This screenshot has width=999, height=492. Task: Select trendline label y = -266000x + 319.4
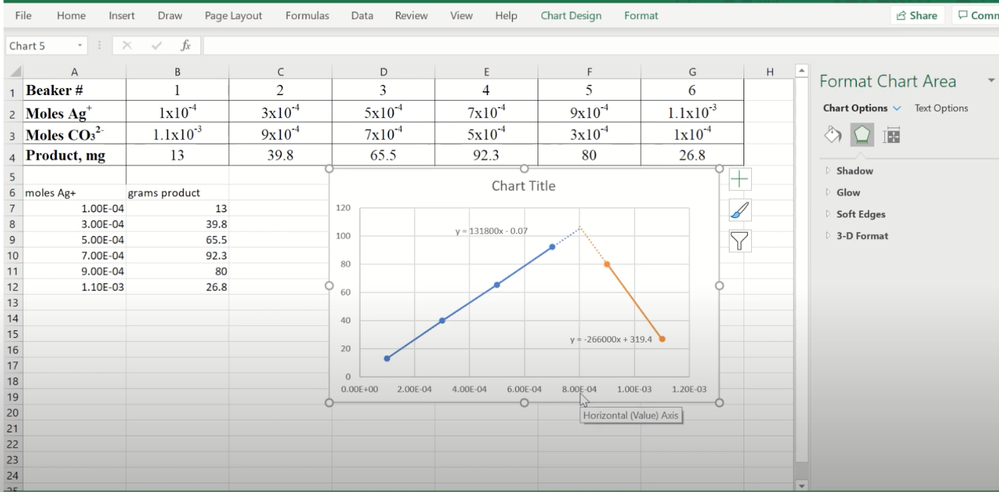click(610, 340)
